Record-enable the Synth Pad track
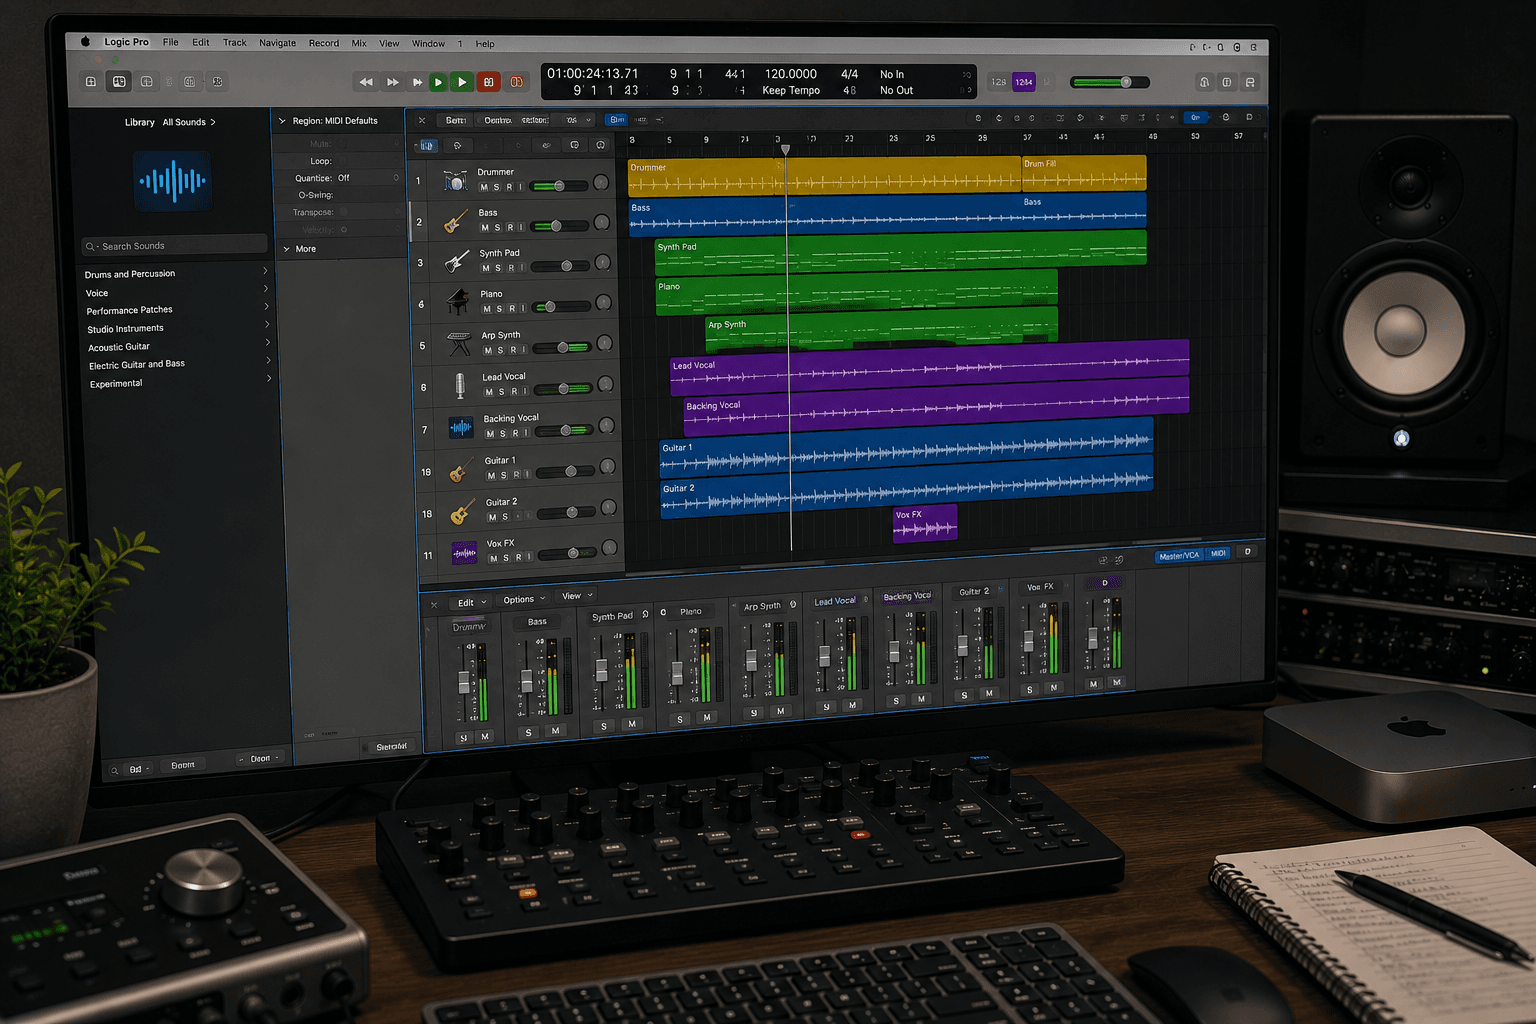The image size is (1536, 1024). 511,268
